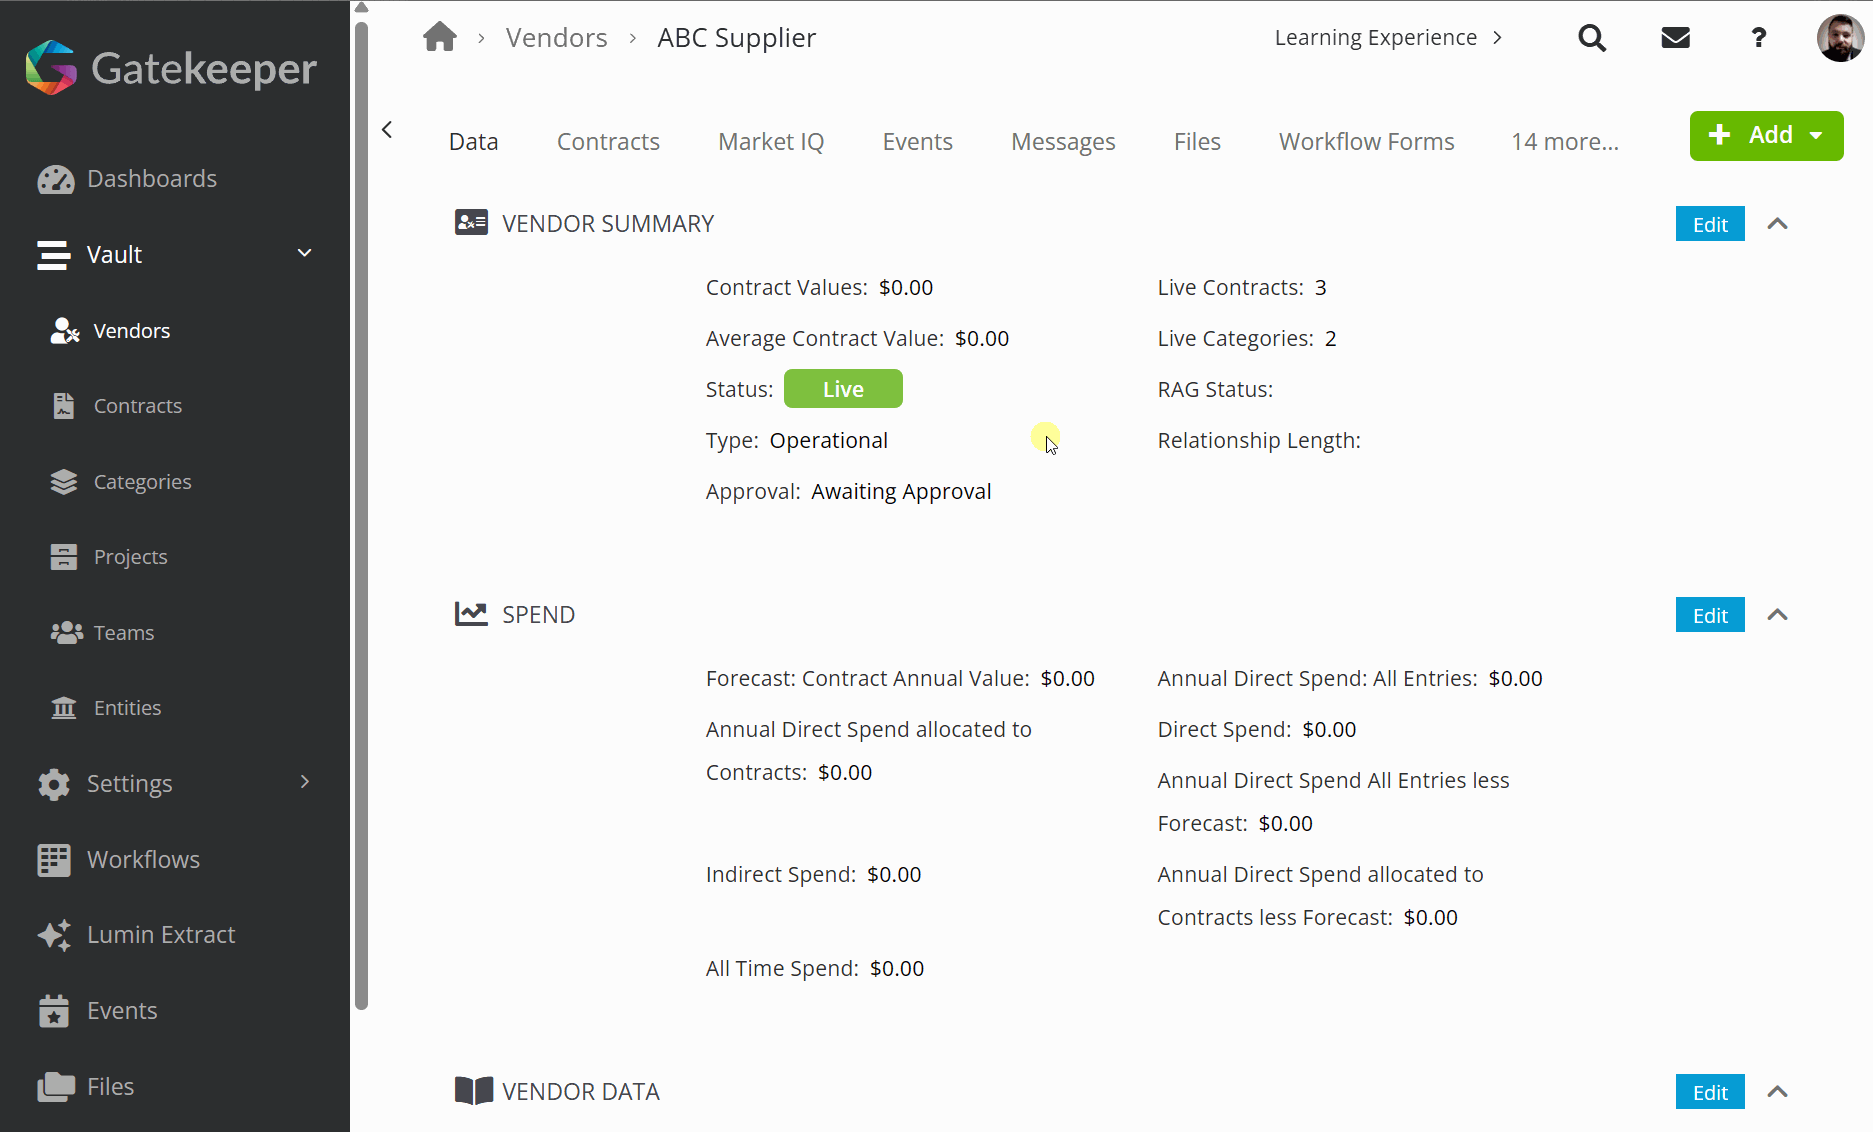Open Categories under Vault

[x=142, y=482]
